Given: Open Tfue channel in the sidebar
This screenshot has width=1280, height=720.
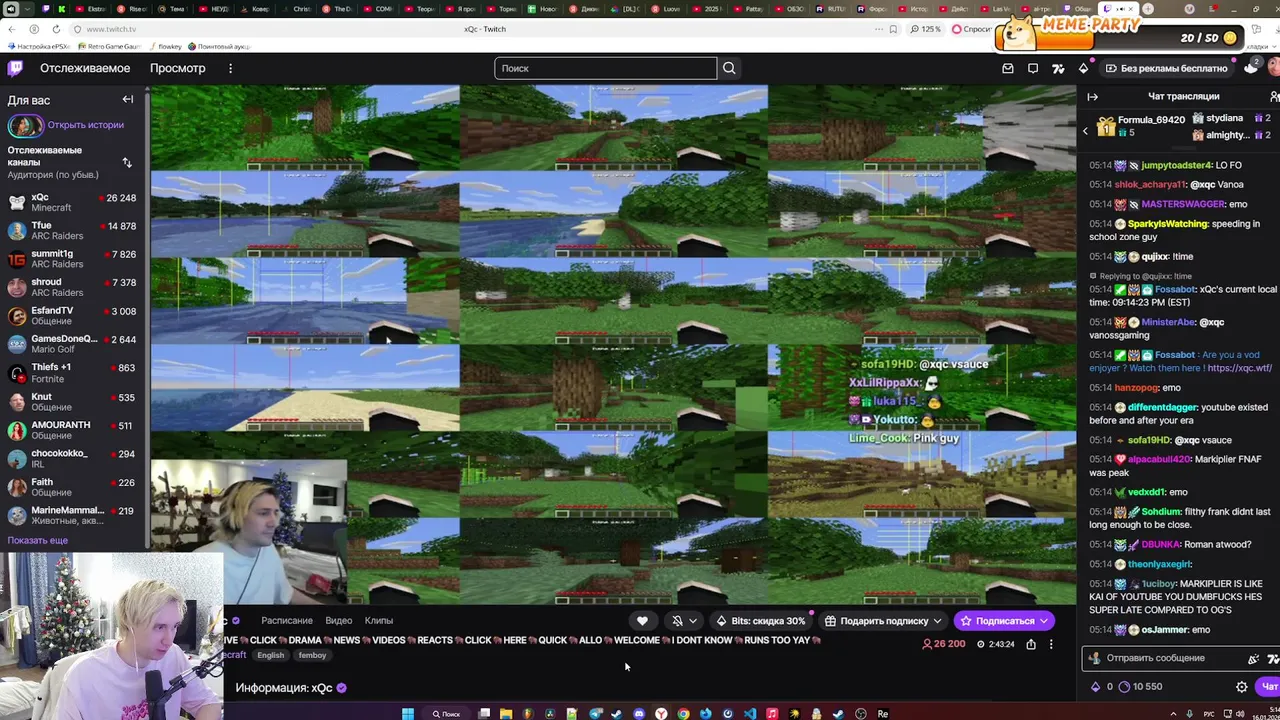Looking at the screenshot, I should point(72,231).
